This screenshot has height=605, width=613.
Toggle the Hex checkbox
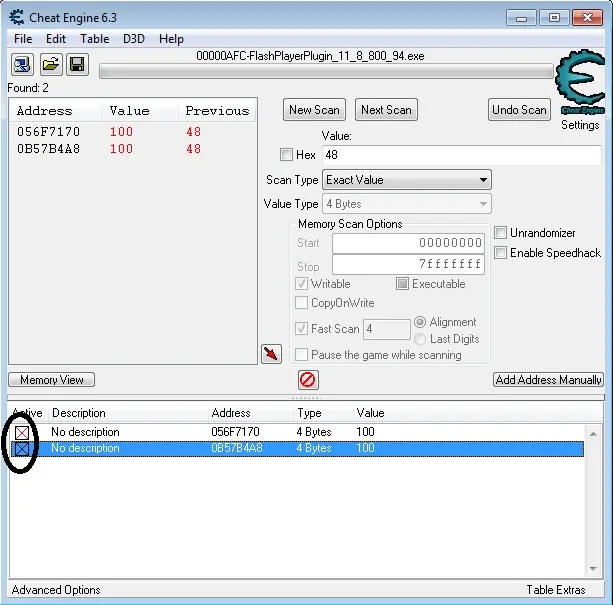[286, 155]
